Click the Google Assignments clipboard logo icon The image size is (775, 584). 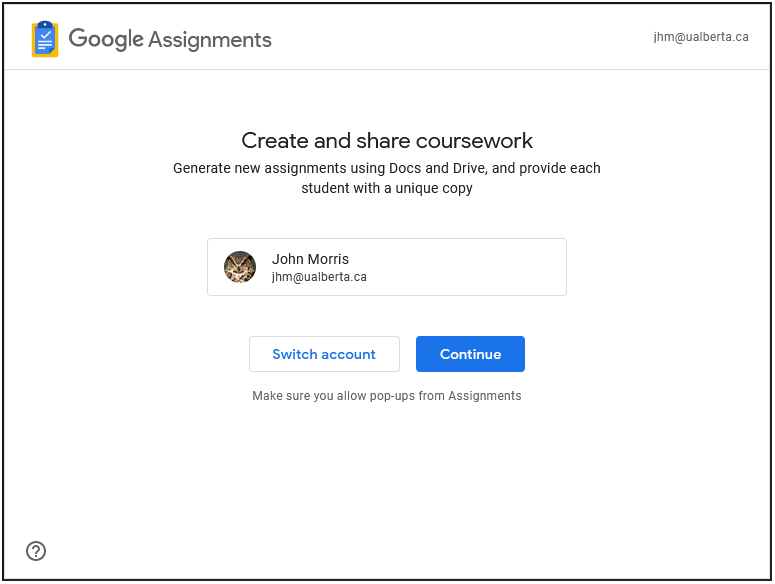[45, 39]
